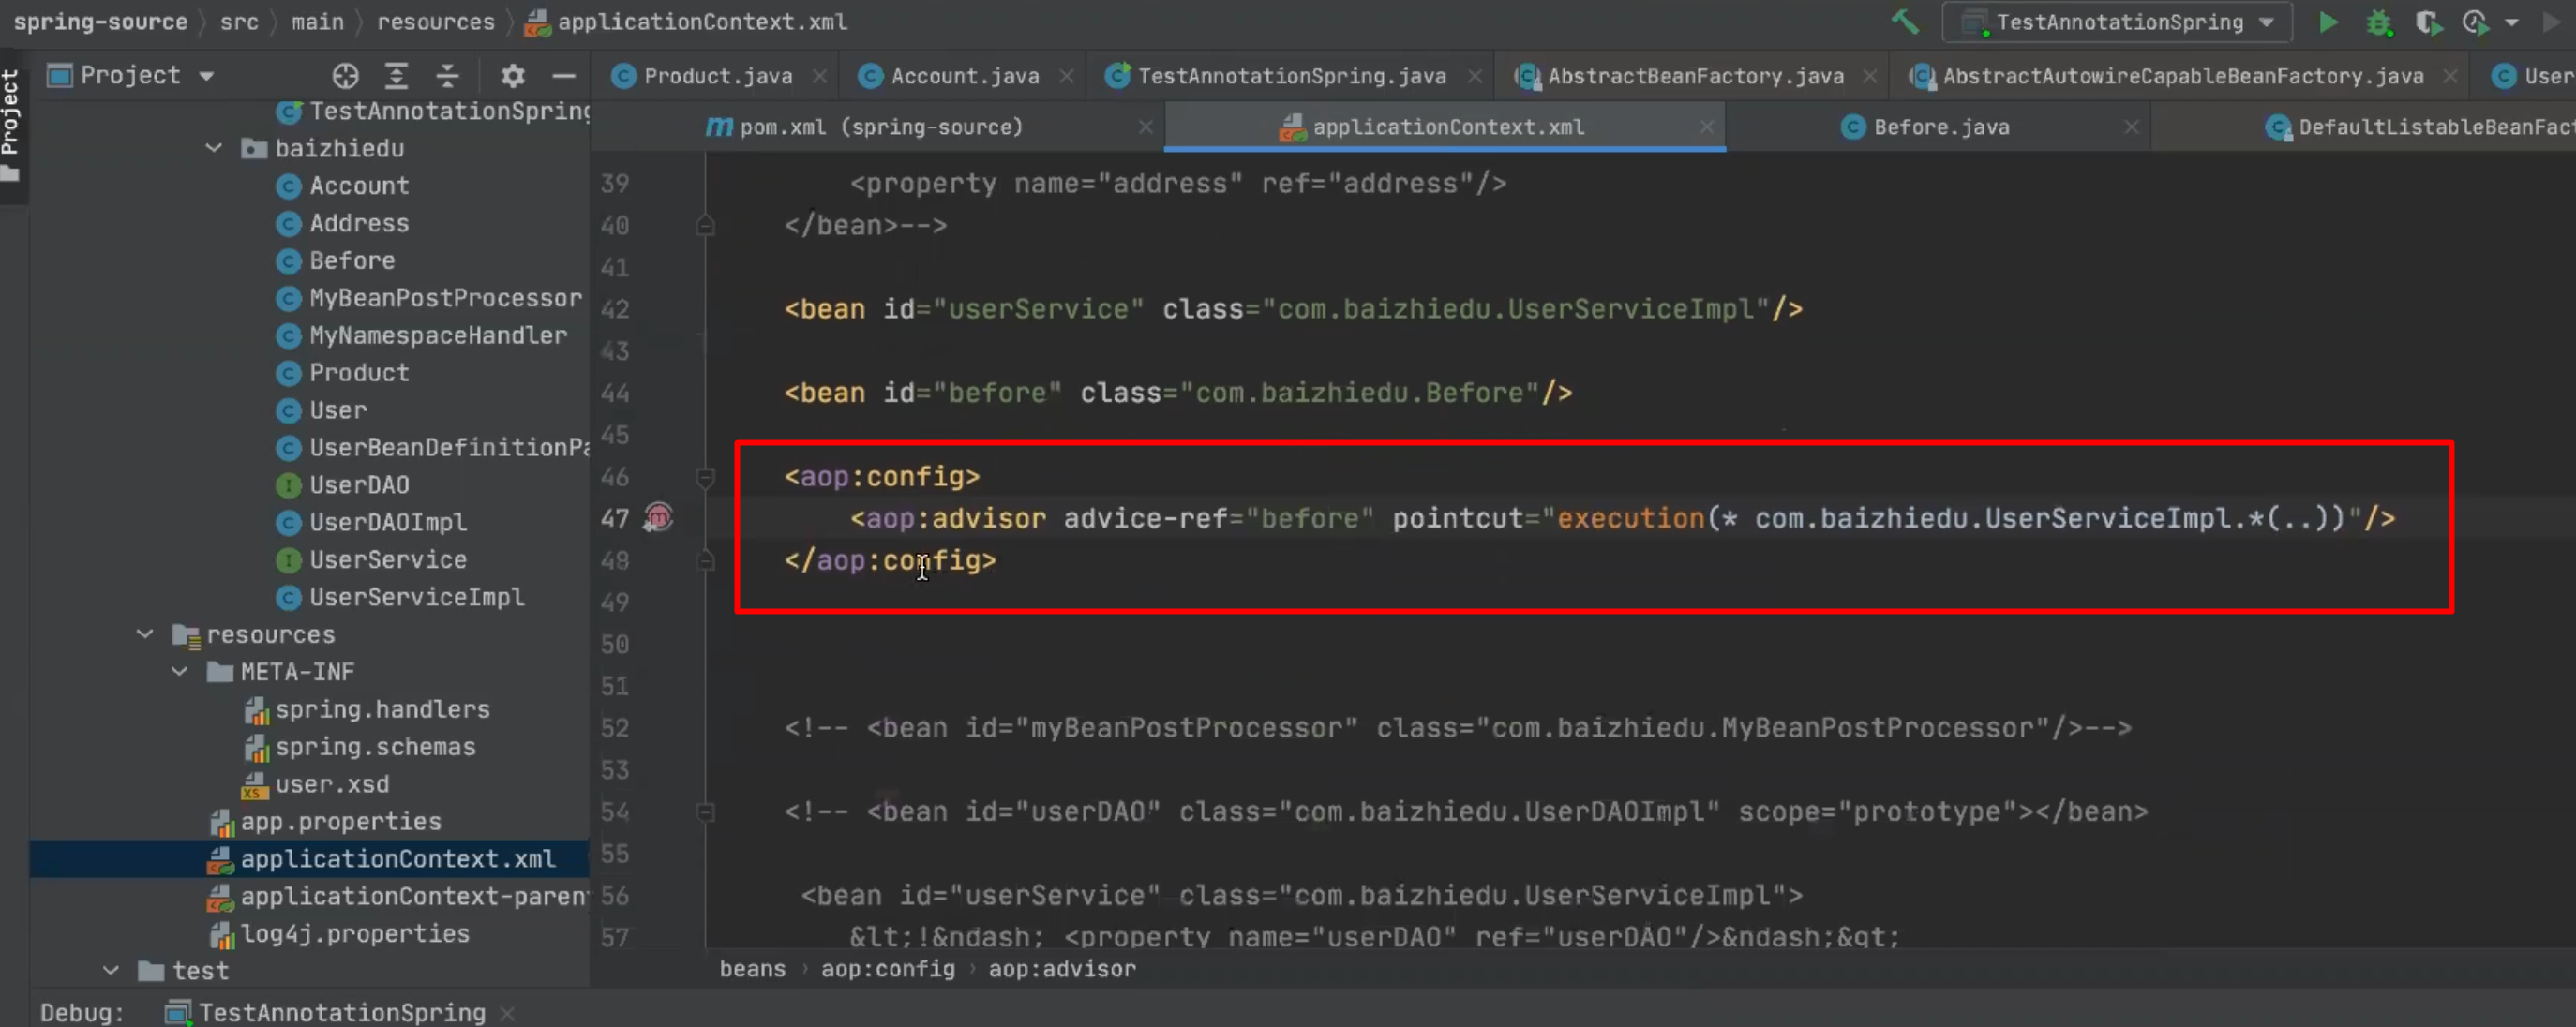Hide the Project panel with minus icon

pos(564,75)
